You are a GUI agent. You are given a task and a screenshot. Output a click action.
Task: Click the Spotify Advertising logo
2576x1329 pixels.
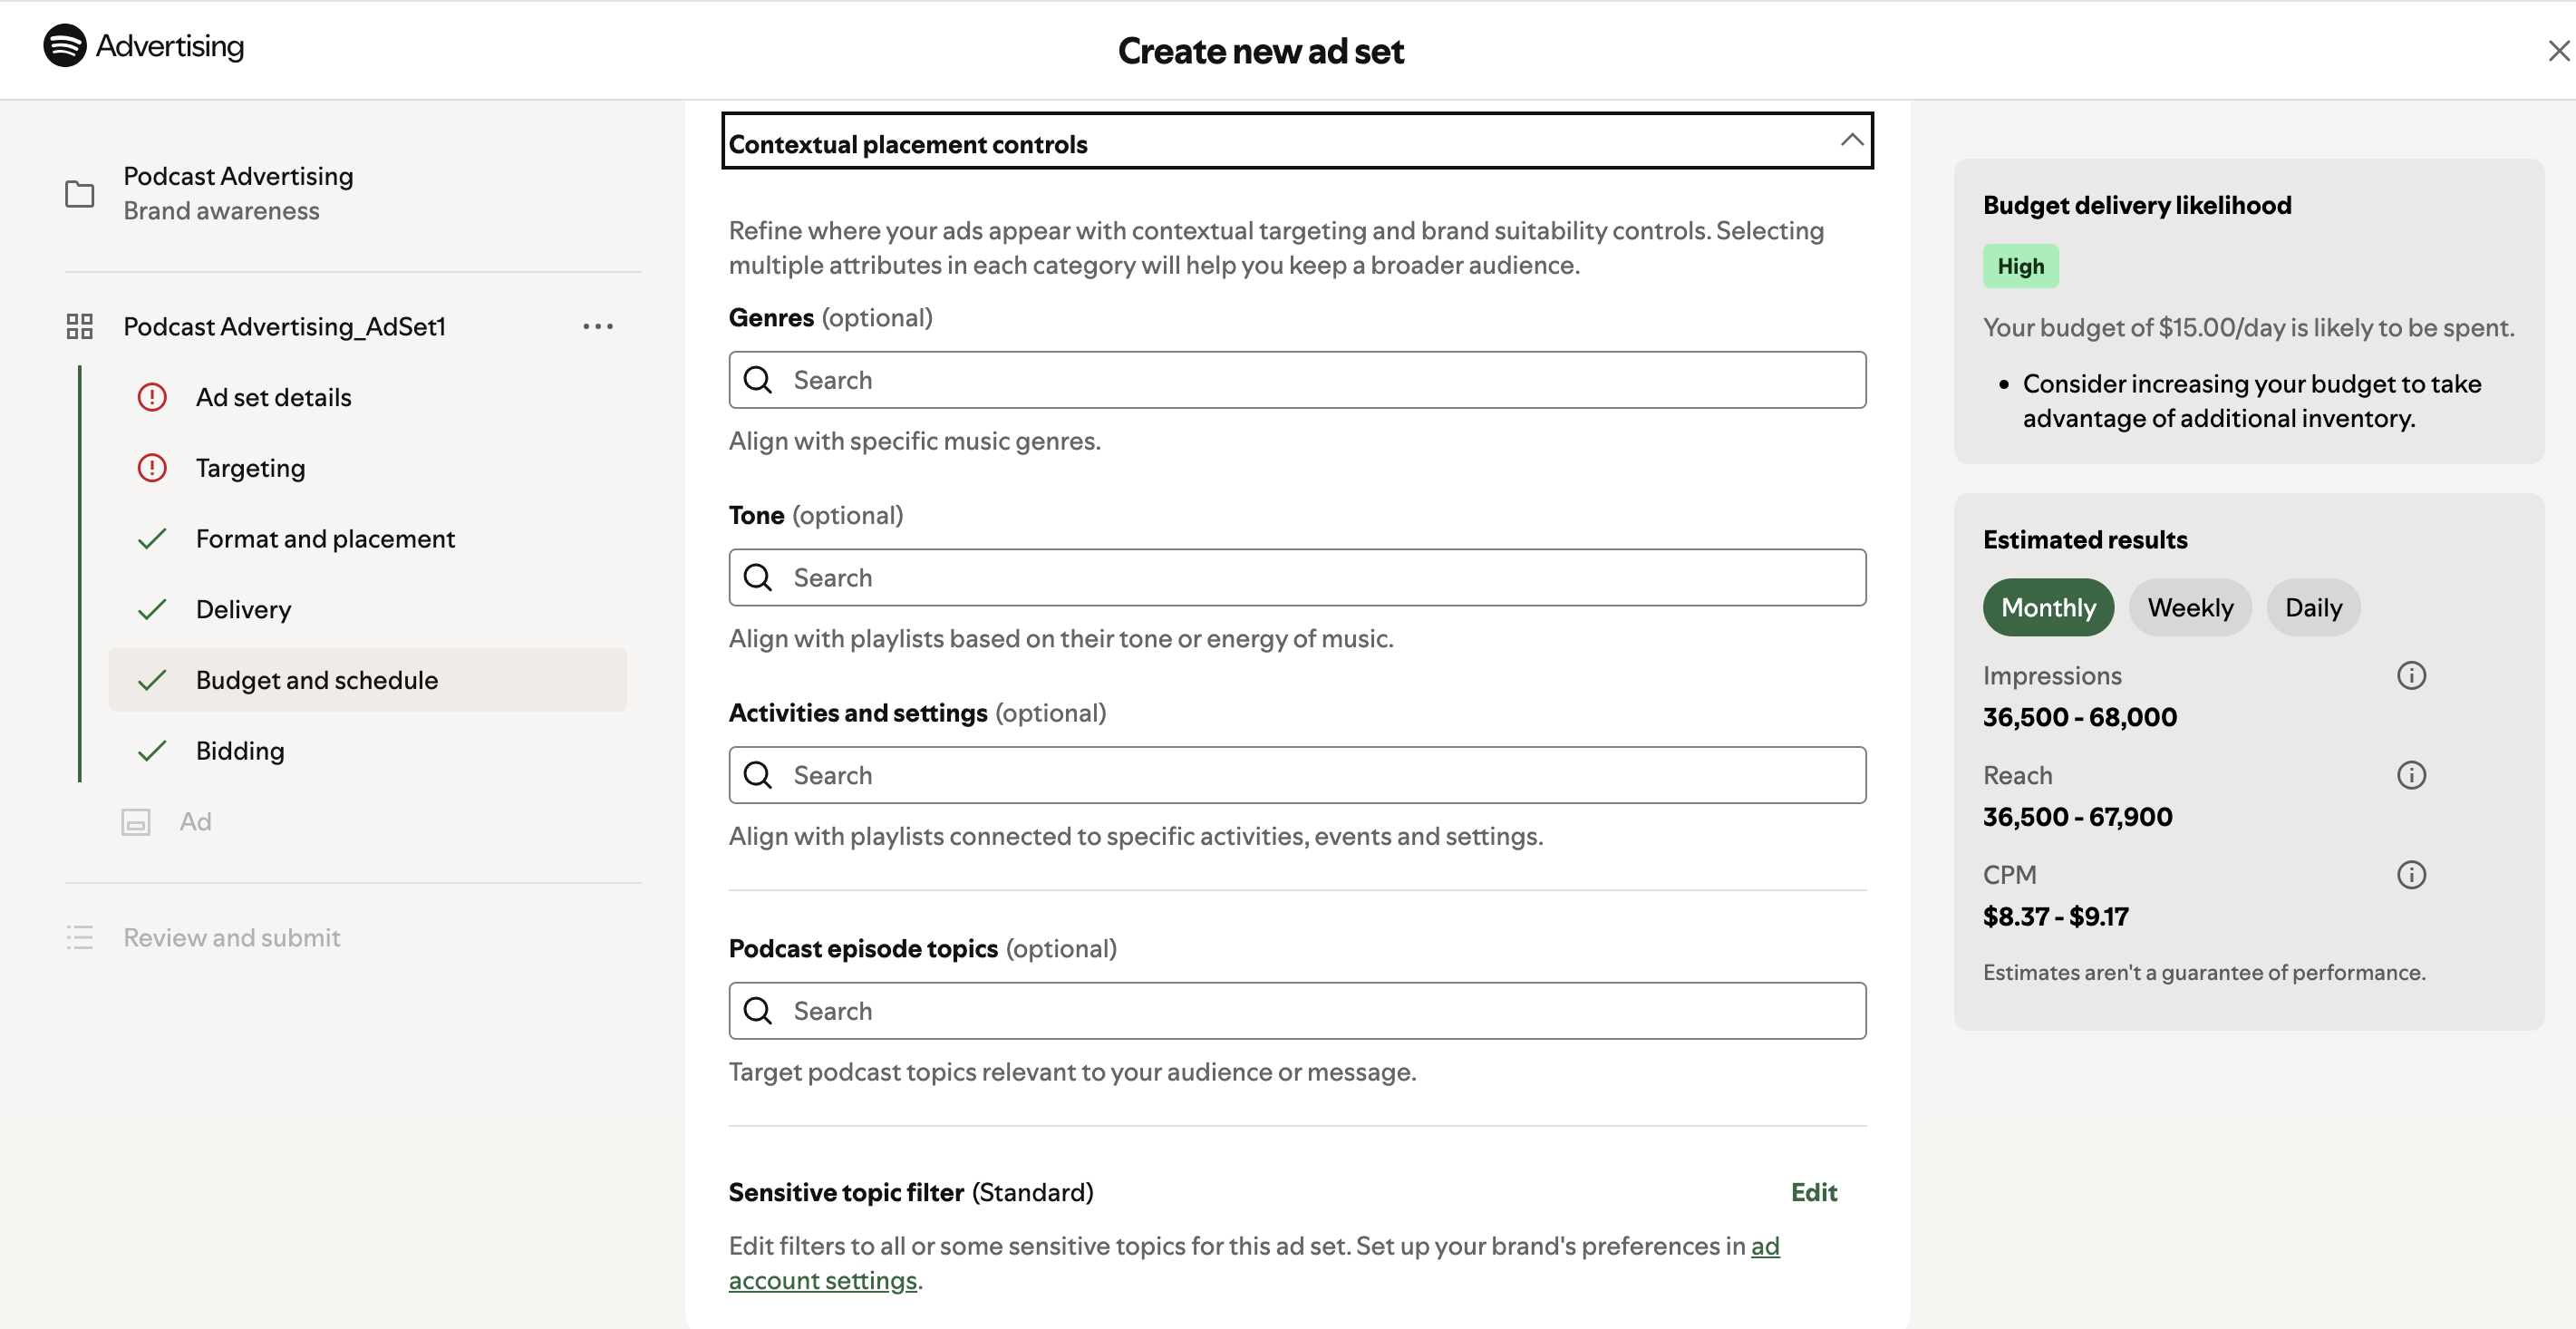(143, 46)
